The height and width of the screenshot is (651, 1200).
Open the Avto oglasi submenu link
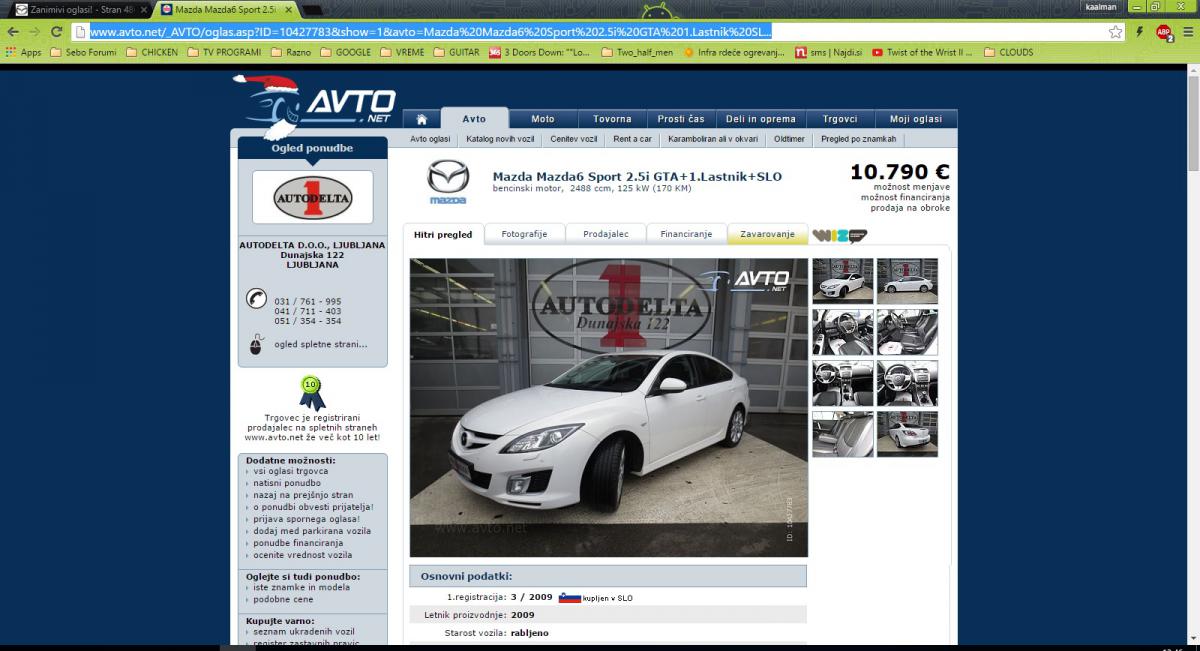coord(430,139)
